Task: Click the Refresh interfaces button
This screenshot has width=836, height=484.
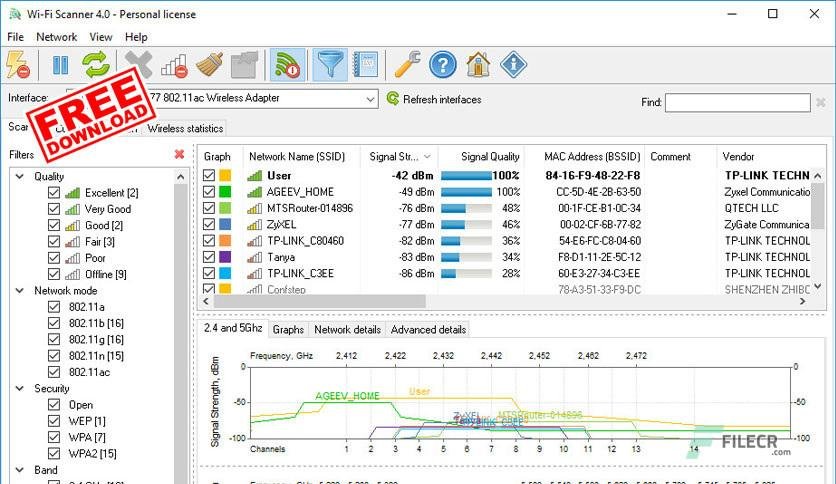Action: (434, 99)
